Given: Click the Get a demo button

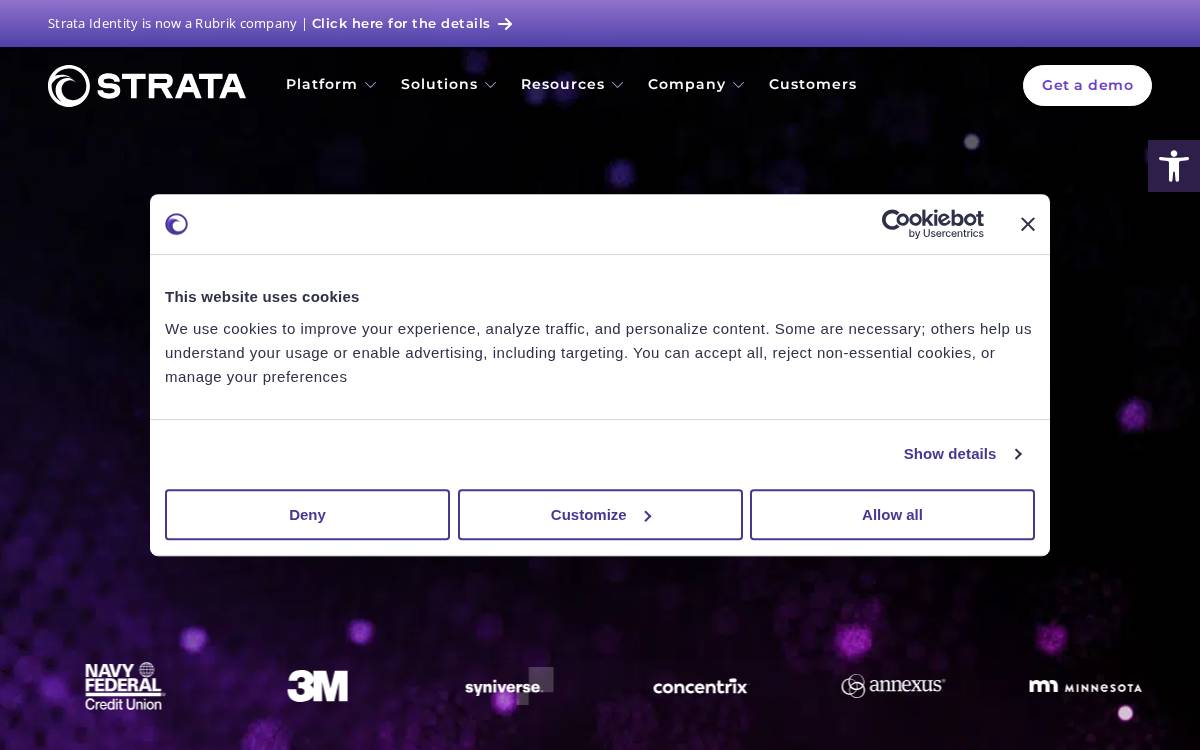Looking at the screenshot, I should click(x=1087, y=85).
